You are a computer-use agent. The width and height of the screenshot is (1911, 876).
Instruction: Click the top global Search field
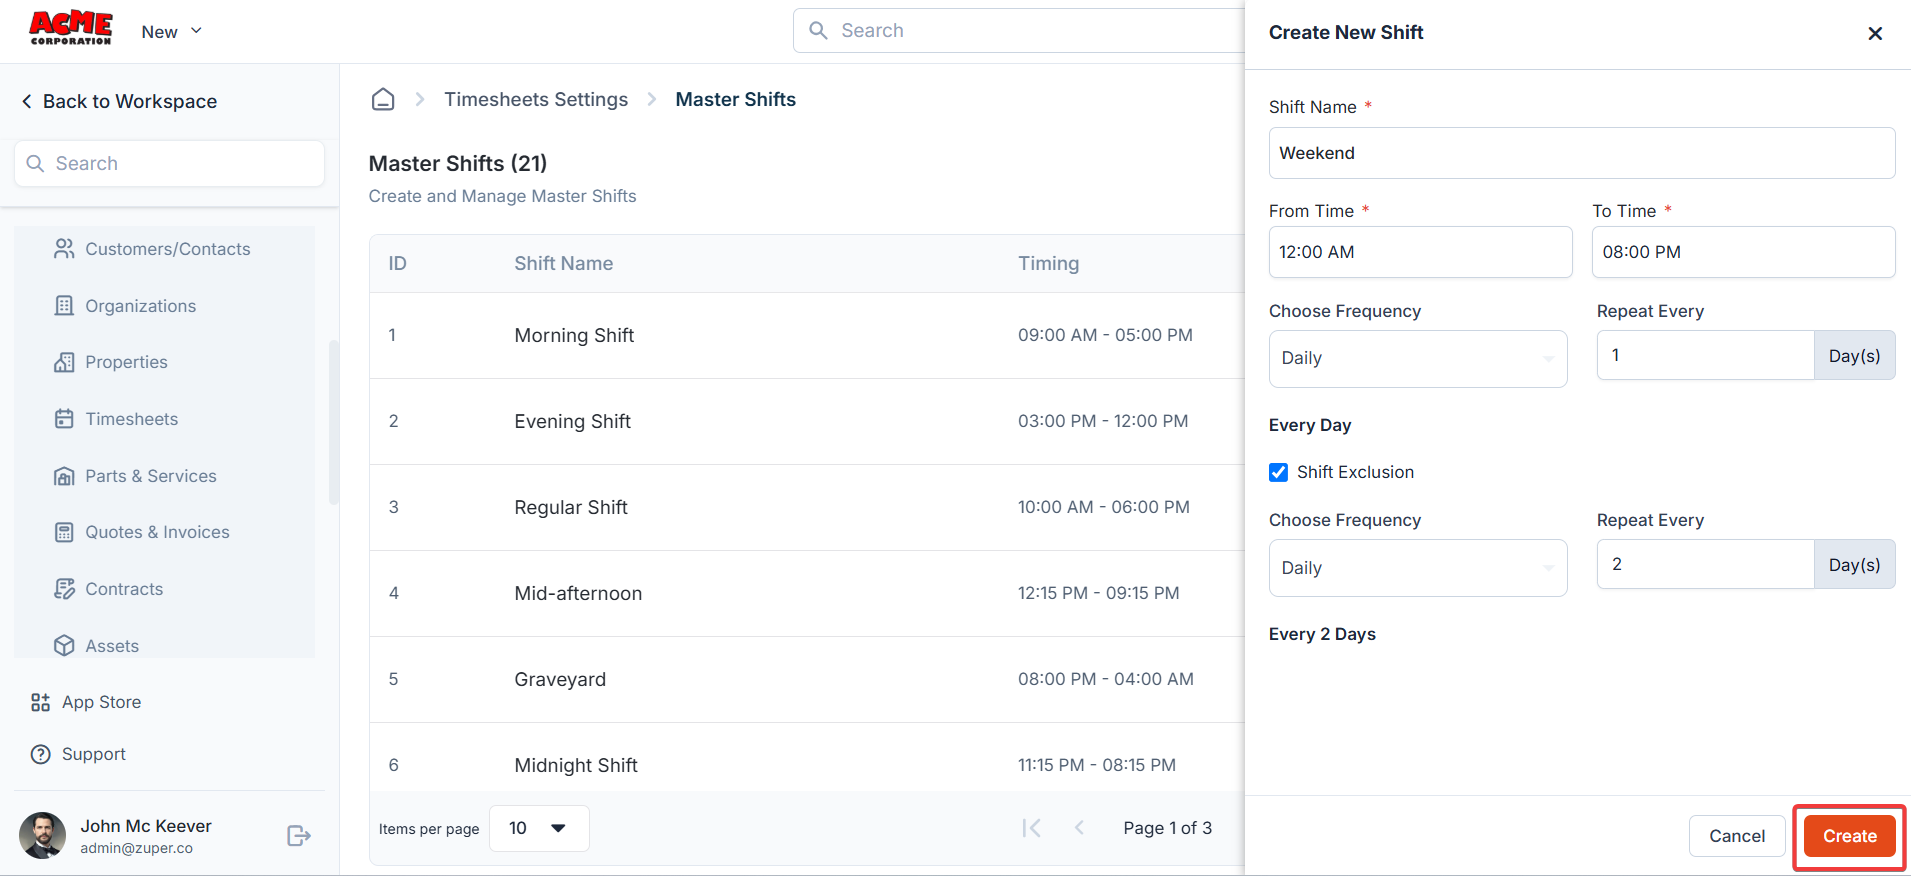coord(1020,31)
